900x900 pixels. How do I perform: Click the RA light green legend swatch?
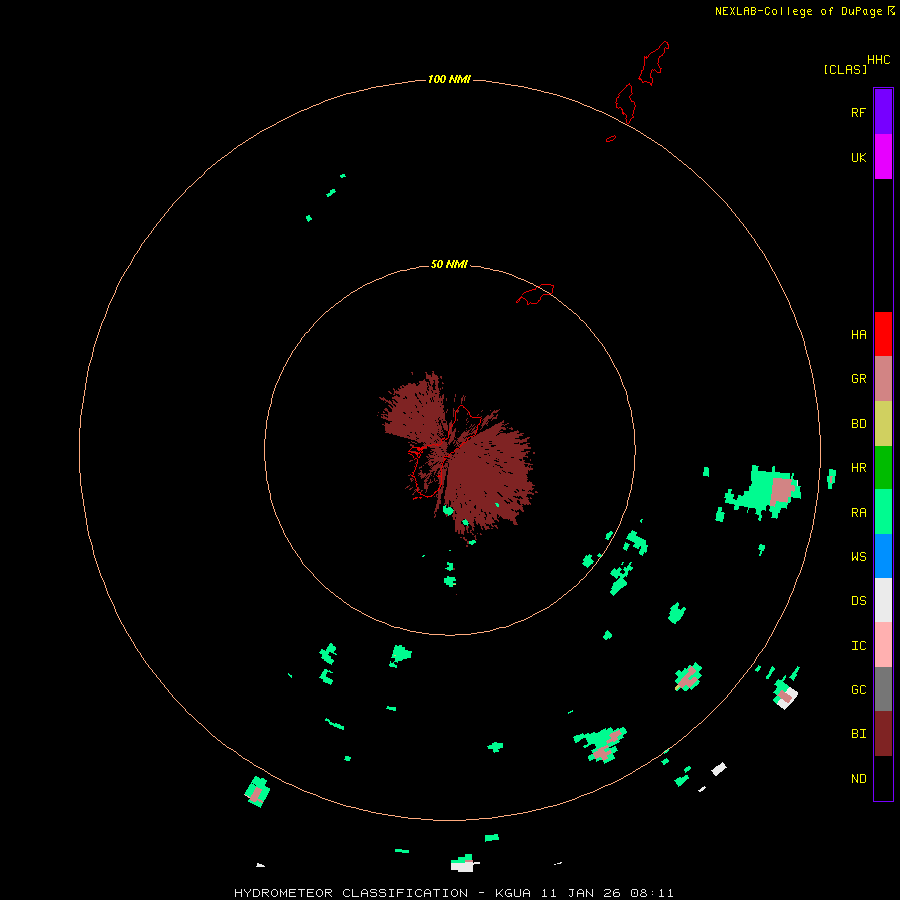pos(883,512)
